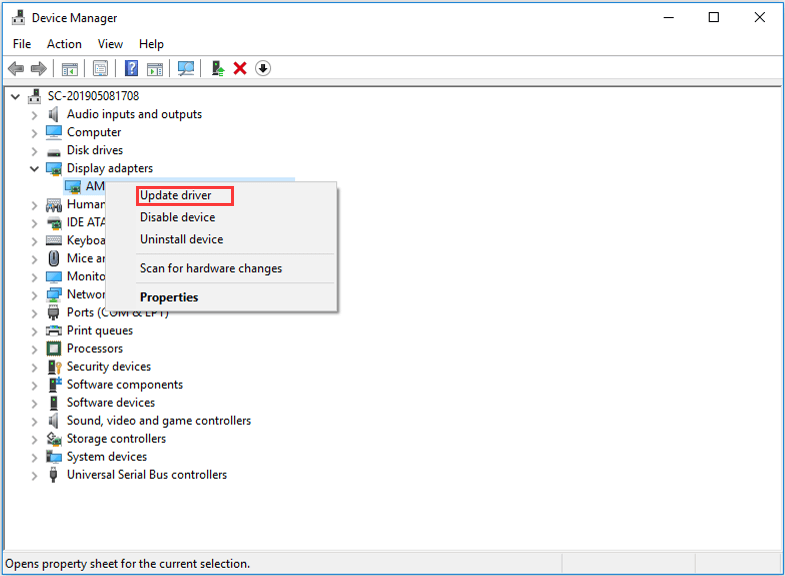Click the Universal Serial Bus controllers icon
Screen dimensions: 785x576
[54, 474]
